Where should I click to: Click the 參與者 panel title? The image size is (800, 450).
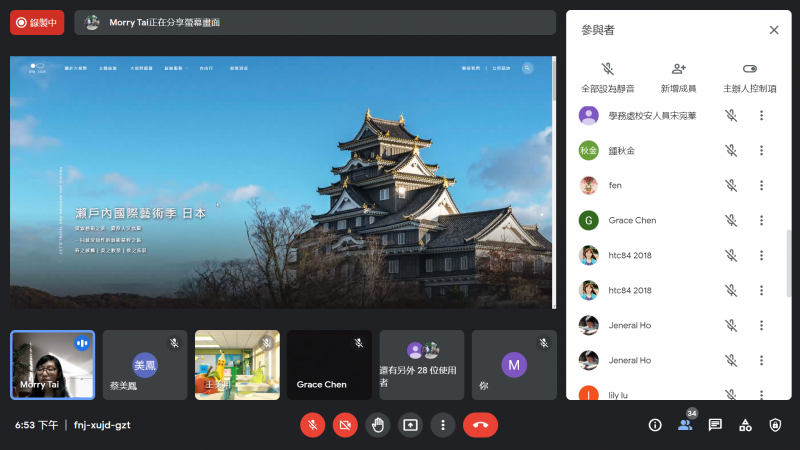pos(598,30)
